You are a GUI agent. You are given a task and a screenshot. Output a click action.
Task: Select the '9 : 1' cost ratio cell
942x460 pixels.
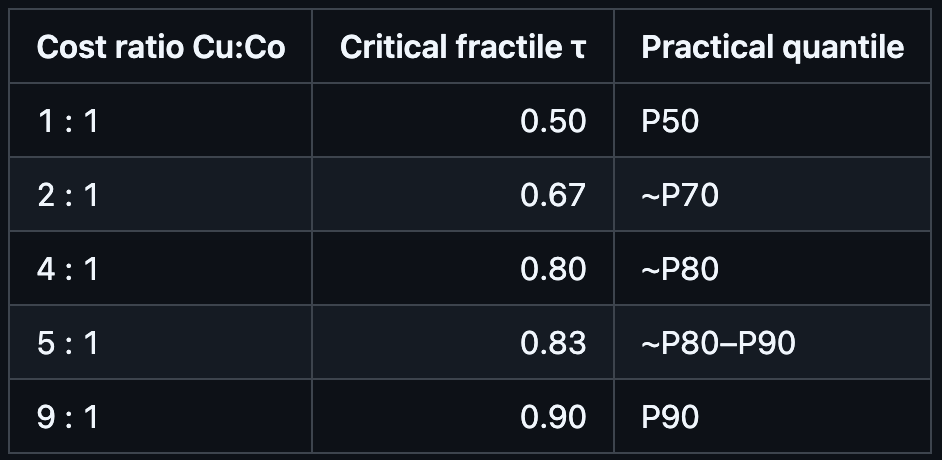(68, 415)
